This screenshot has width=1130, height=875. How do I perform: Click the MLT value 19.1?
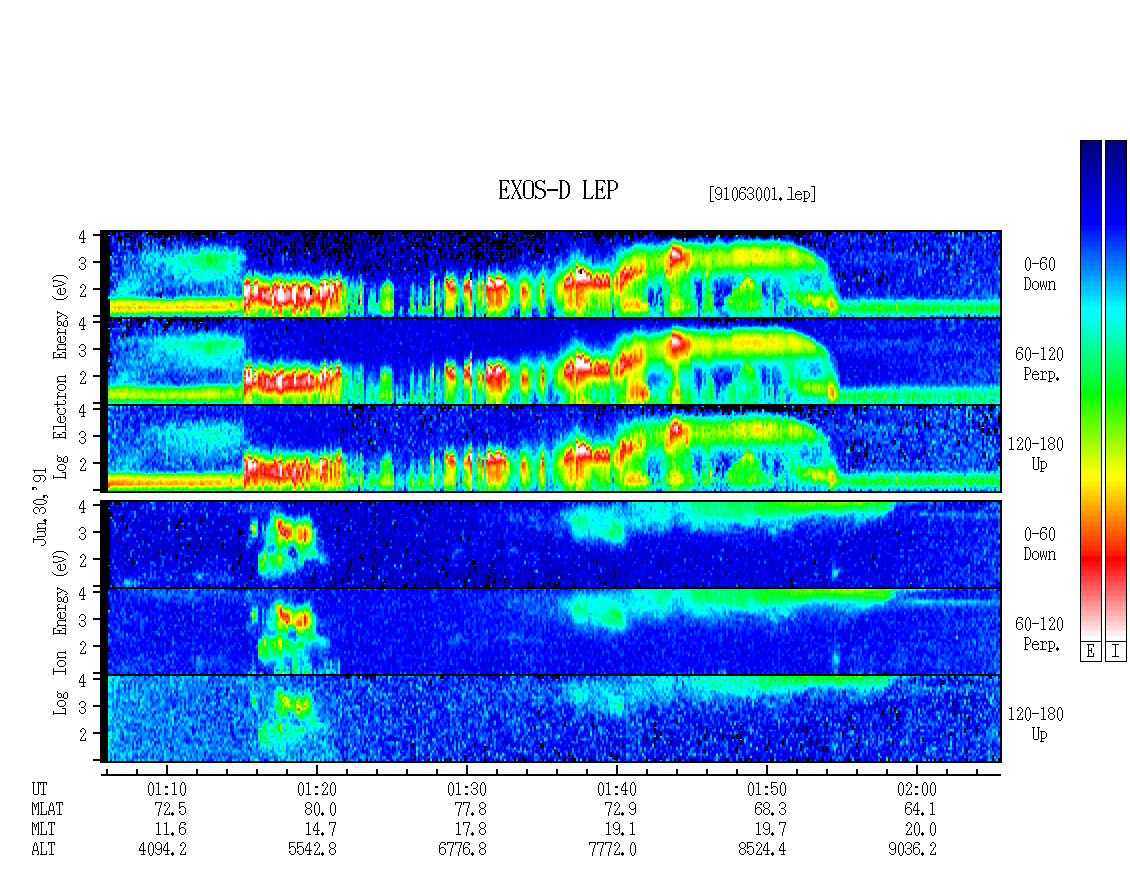pos(620,830)
